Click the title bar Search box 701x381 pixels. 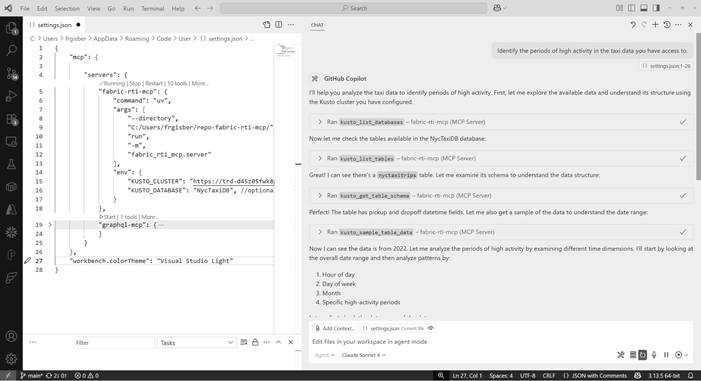click(354, 8)
